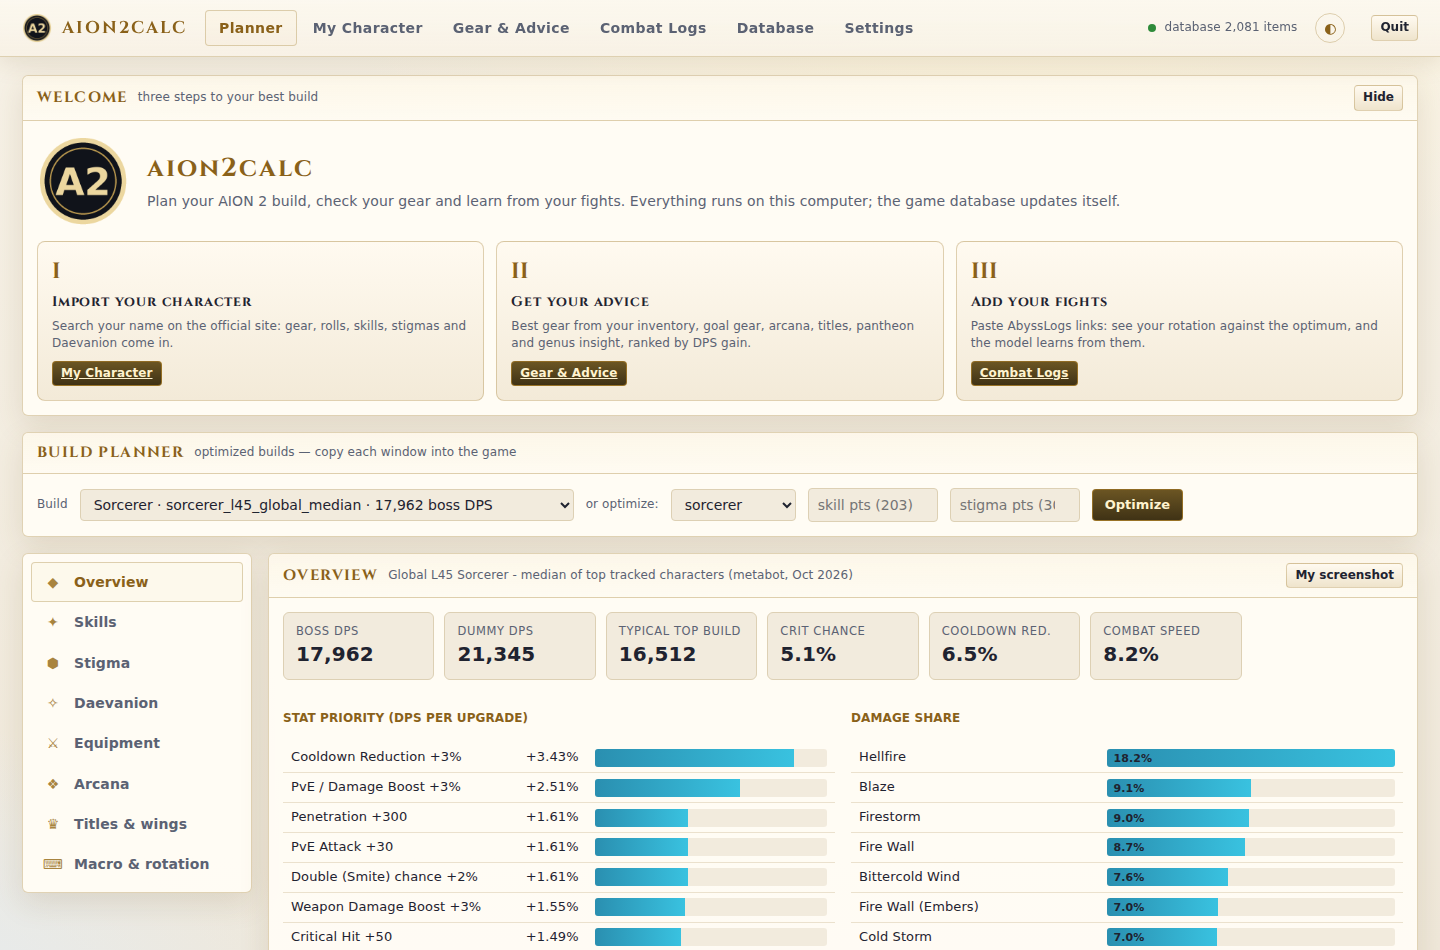Click the Combat Speed 8.2% card
This screenshot has width=1440, height=950.
pyautogui.click(x=1166, y=646)
